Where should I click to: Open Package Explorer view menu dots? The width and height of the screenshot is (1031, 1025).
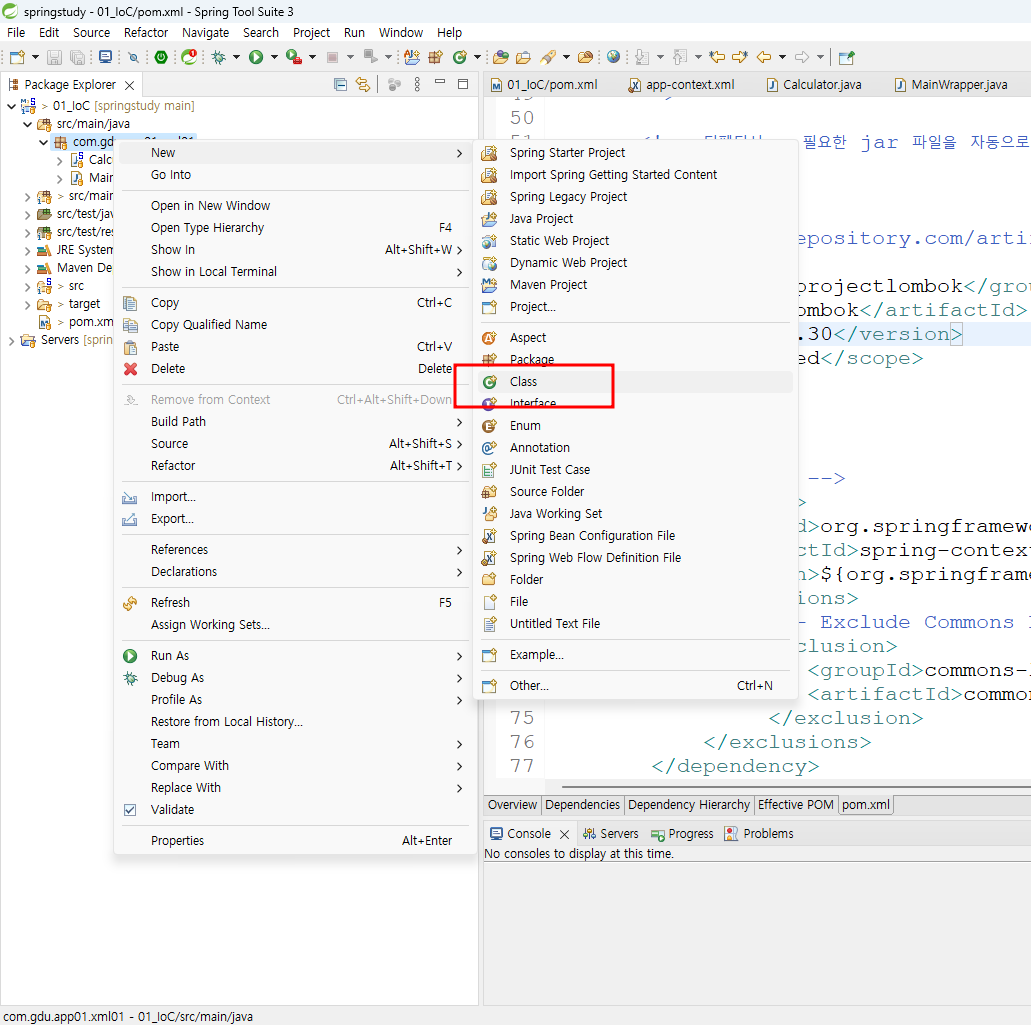point(417,84)
